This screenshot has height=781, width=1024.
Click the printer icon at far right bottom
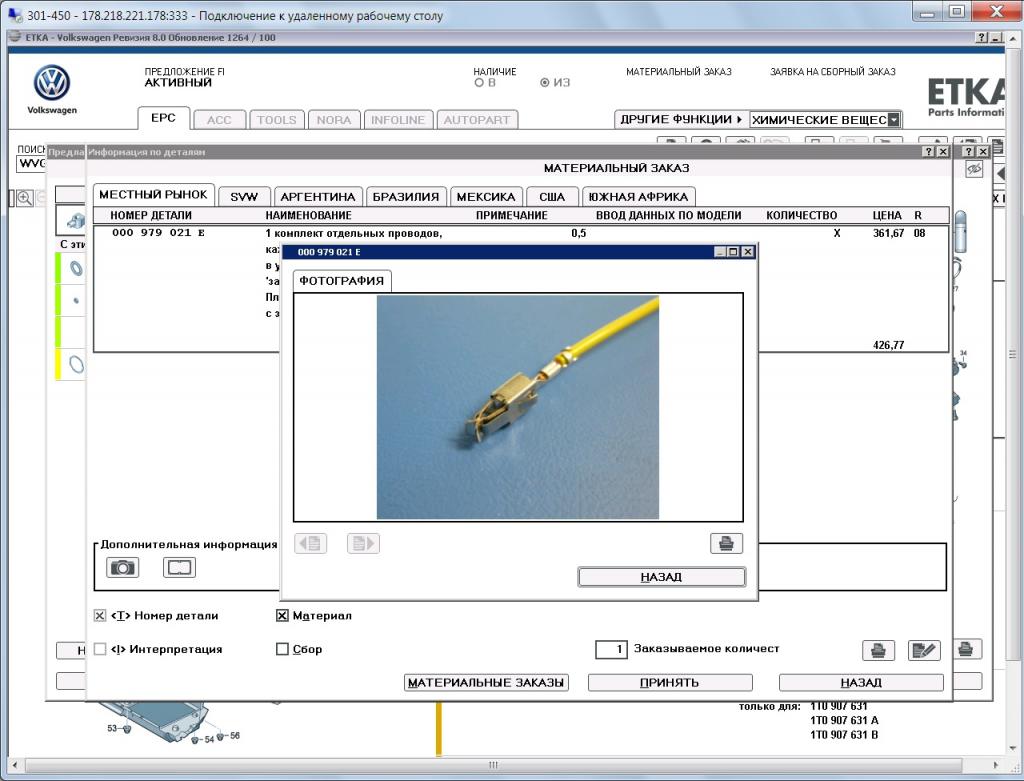tap(966, 649)
